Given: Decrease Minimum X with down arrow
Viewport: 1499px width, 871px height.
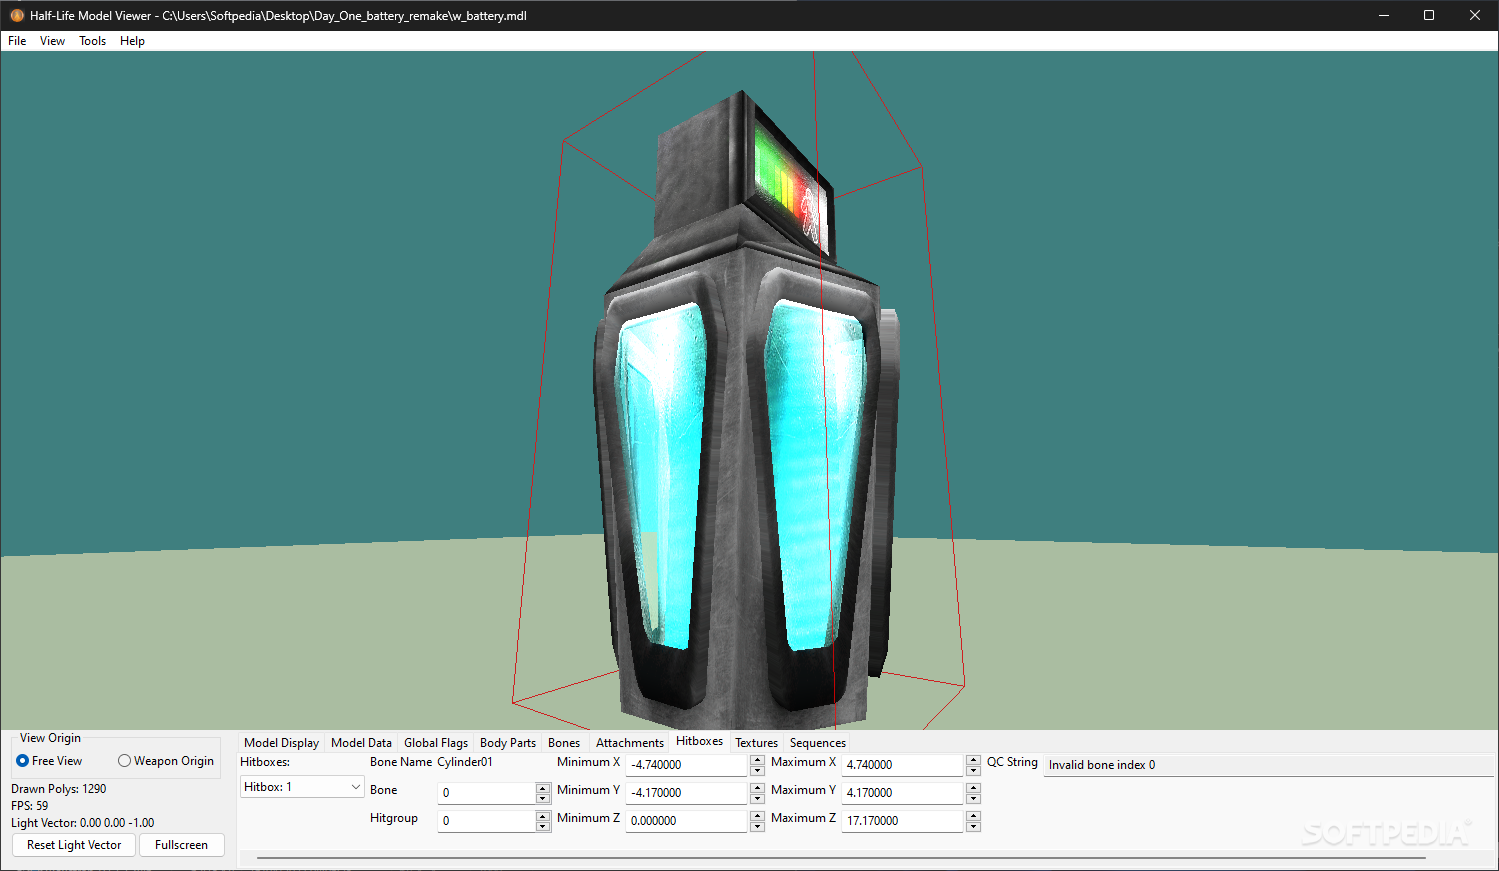Looking at the screenshot, I should (757, 770).
